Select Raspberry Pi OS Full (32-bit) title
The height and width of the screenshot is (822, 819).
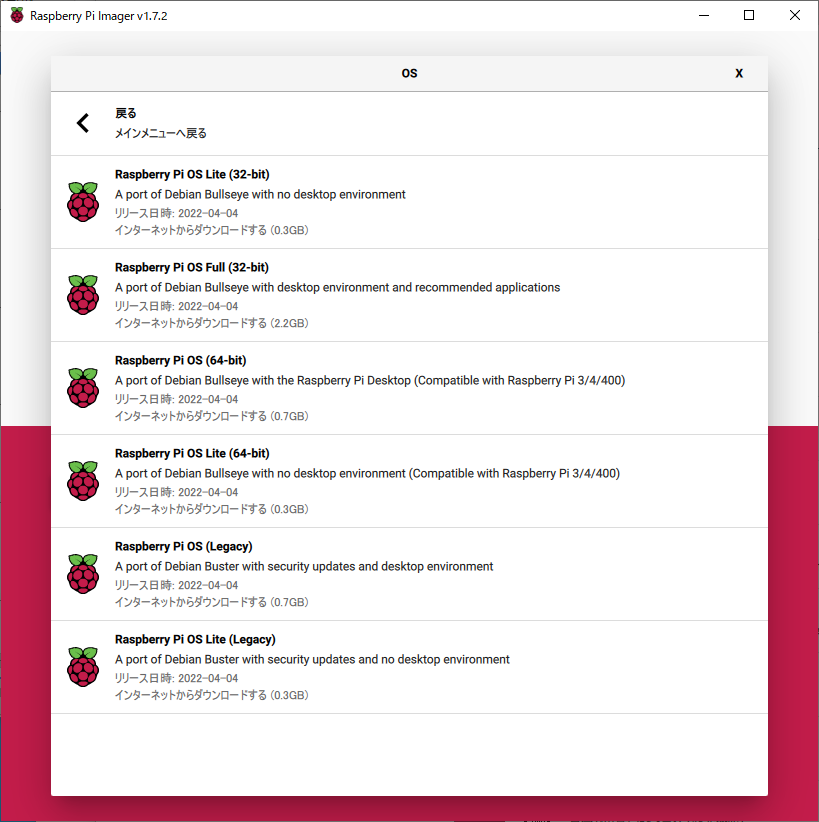191,267
